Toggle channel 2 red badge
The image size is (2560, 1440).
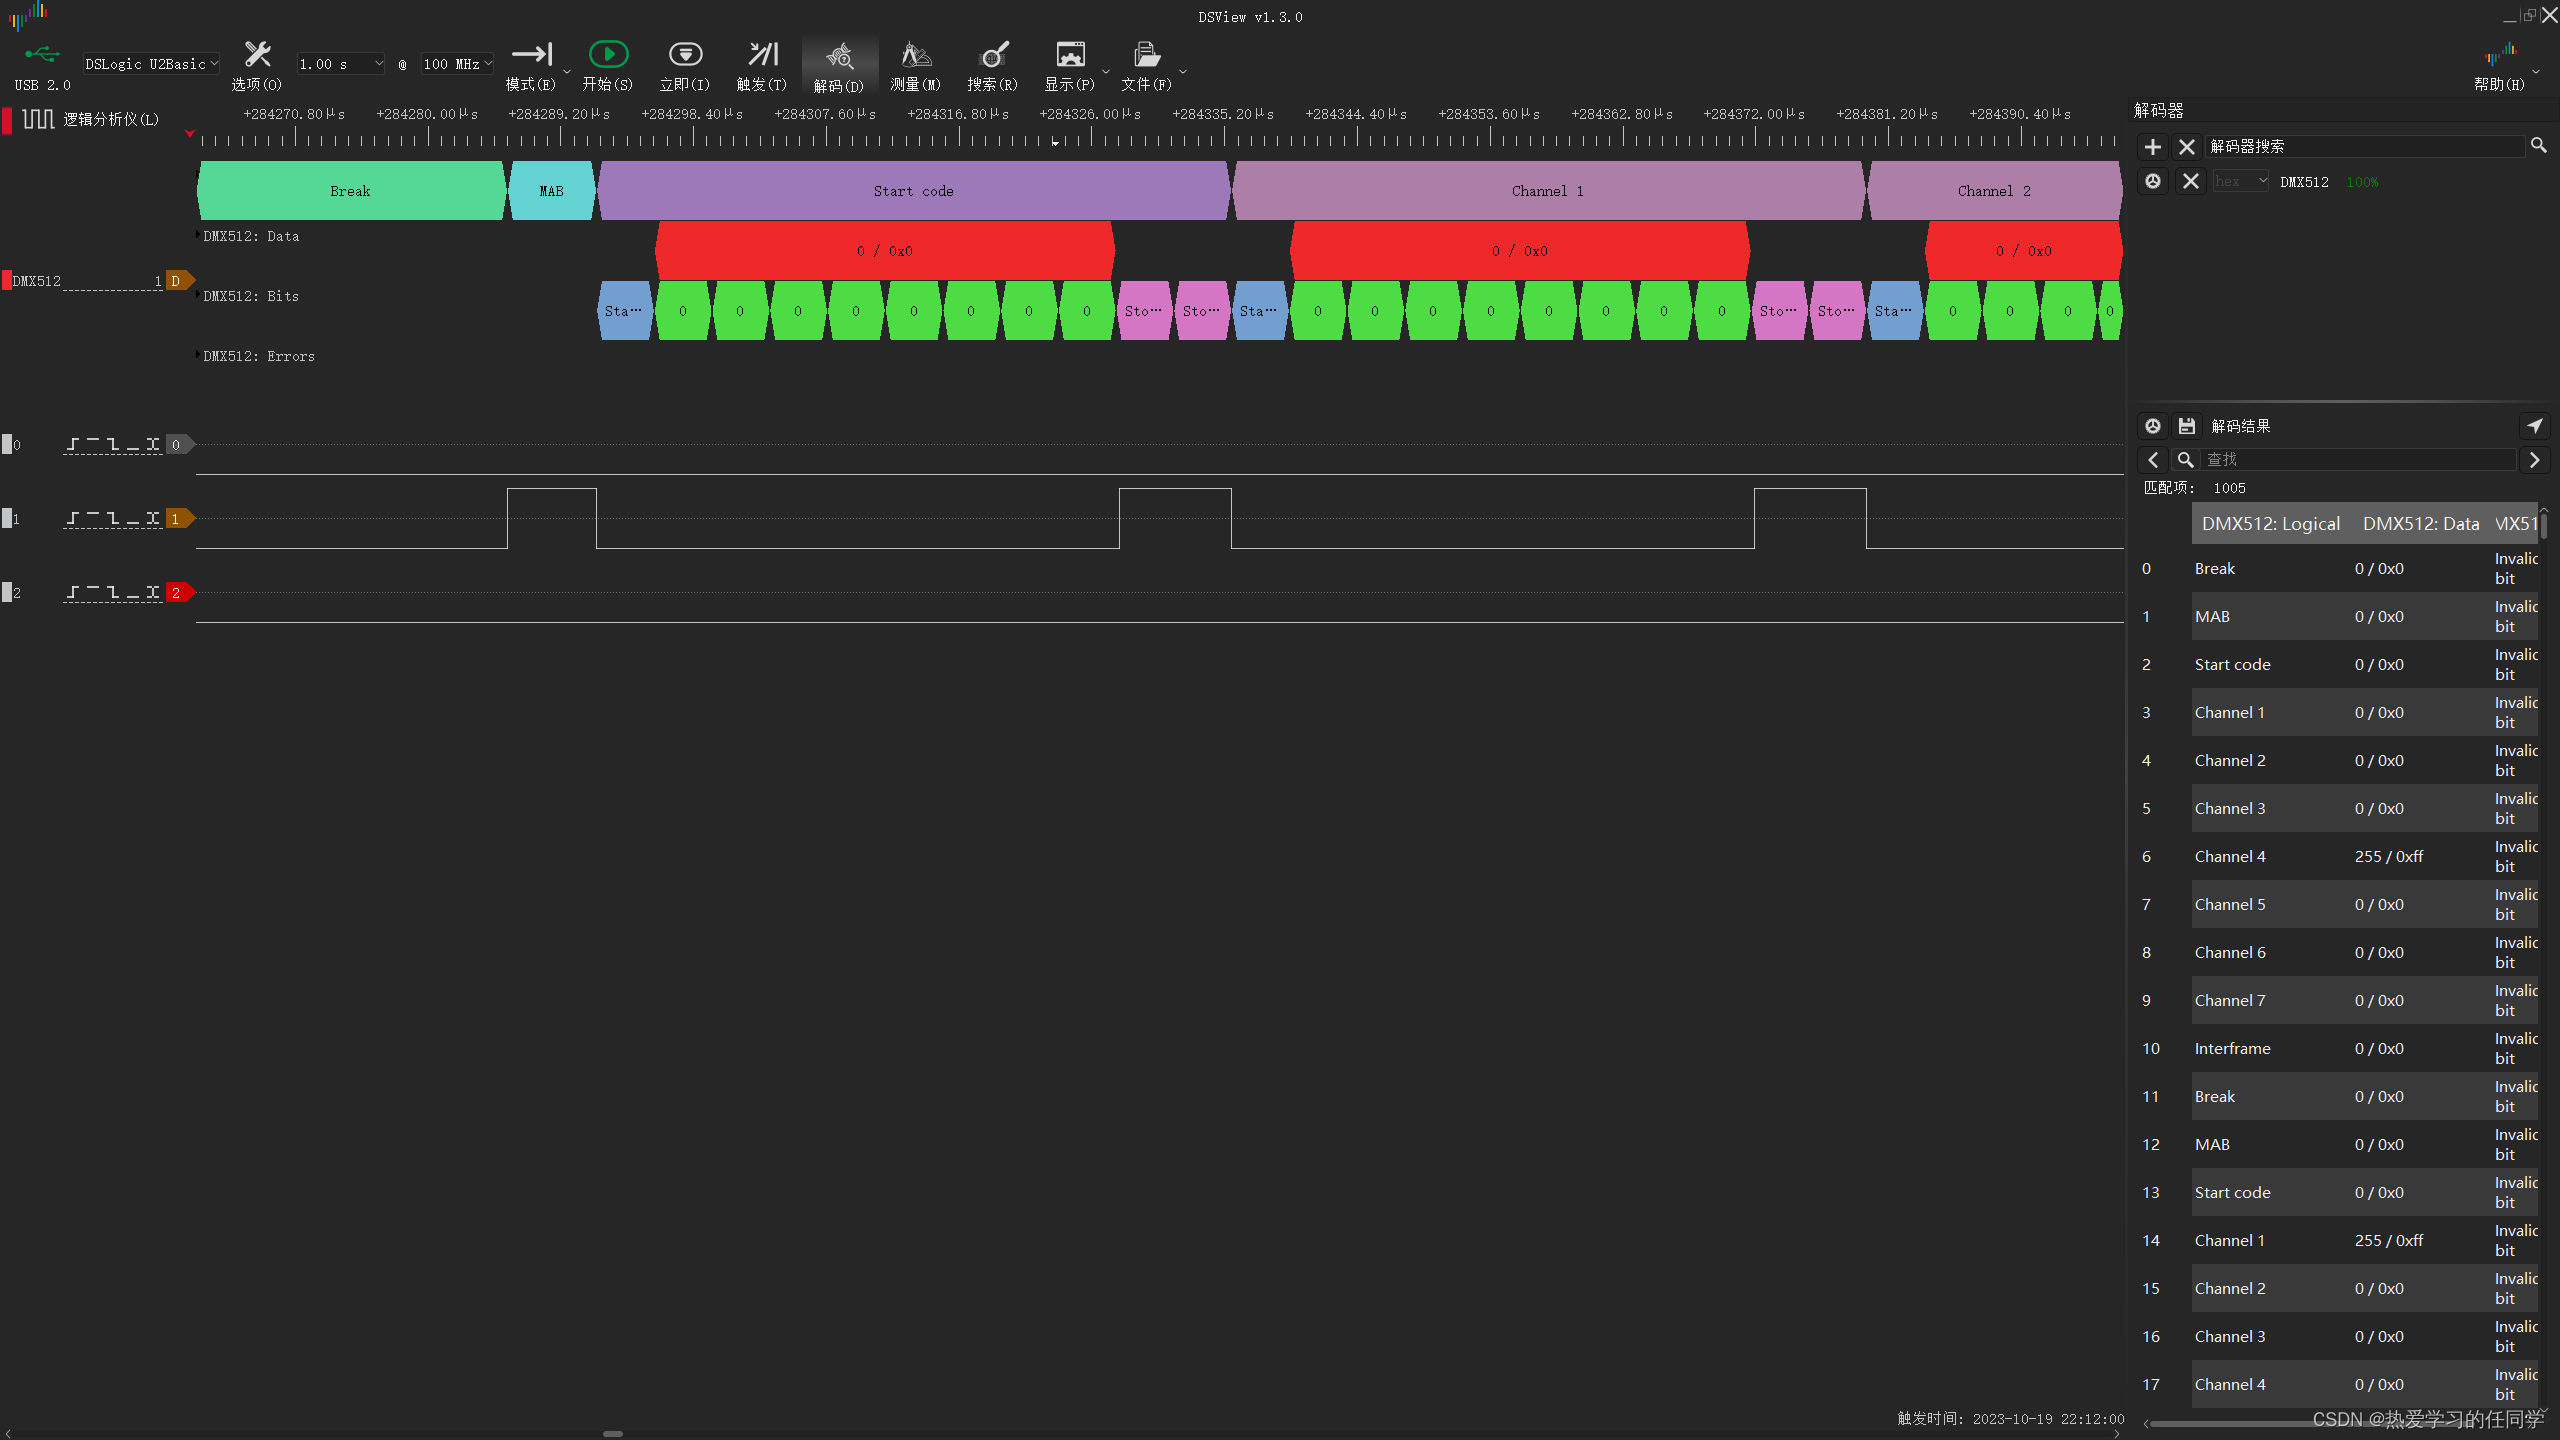click(x=176, y=593)
